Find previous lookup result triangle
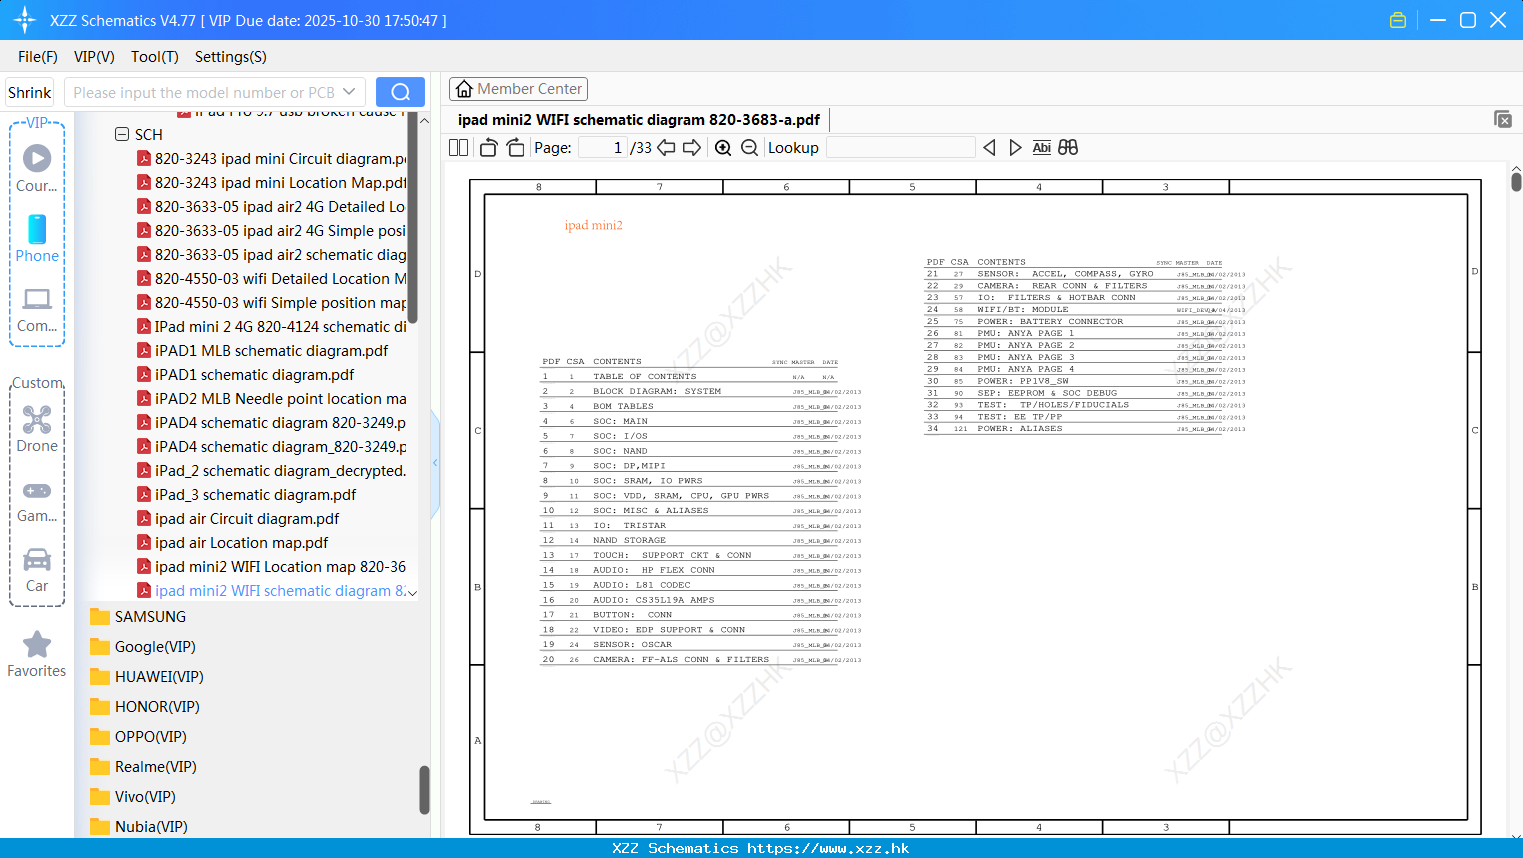This screenshot has height=858, width=1523. click(989, 148)
